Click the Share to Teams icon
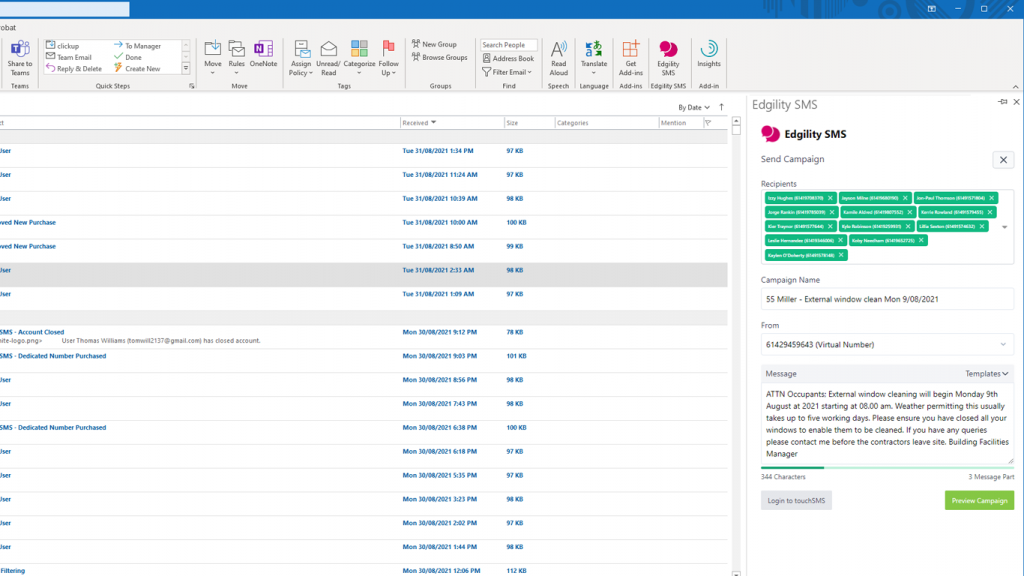This screenshot has height=576, width=1024. tap(20, 58)
